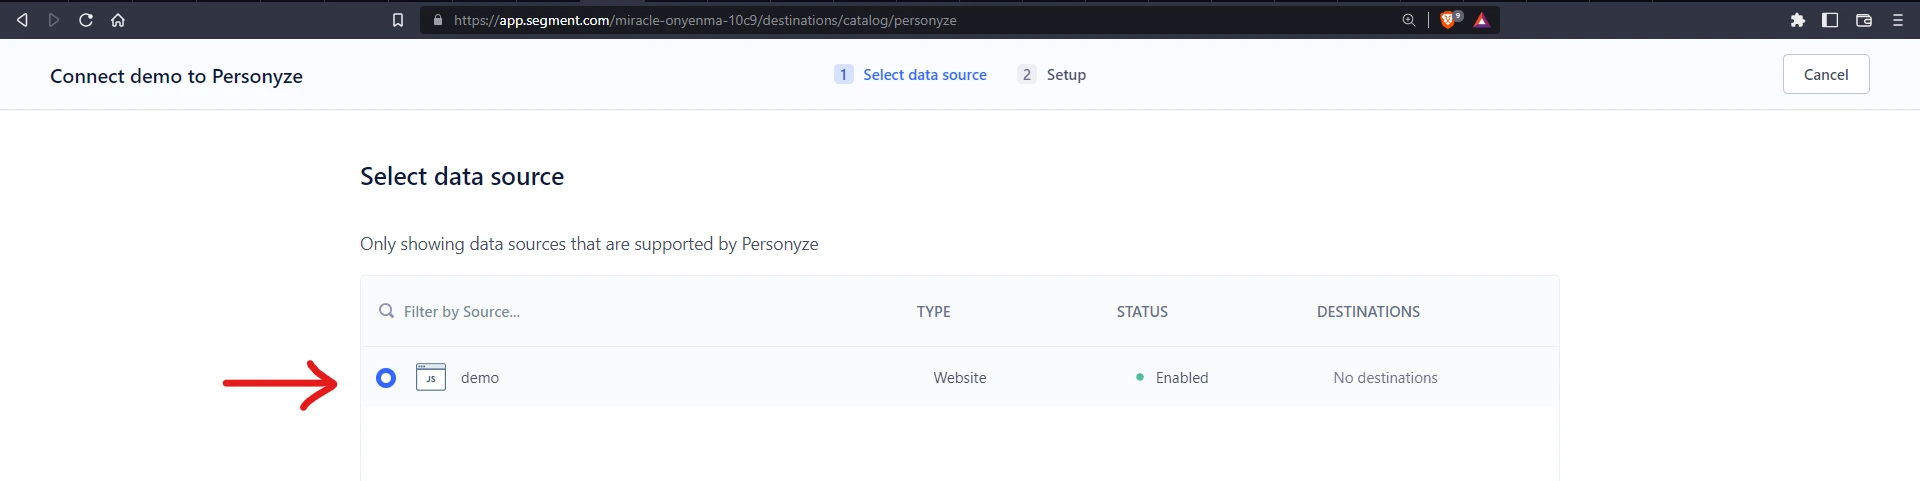Click the Enabled status text
Screen dimensions: 1920x481
tap(1182, 378)
